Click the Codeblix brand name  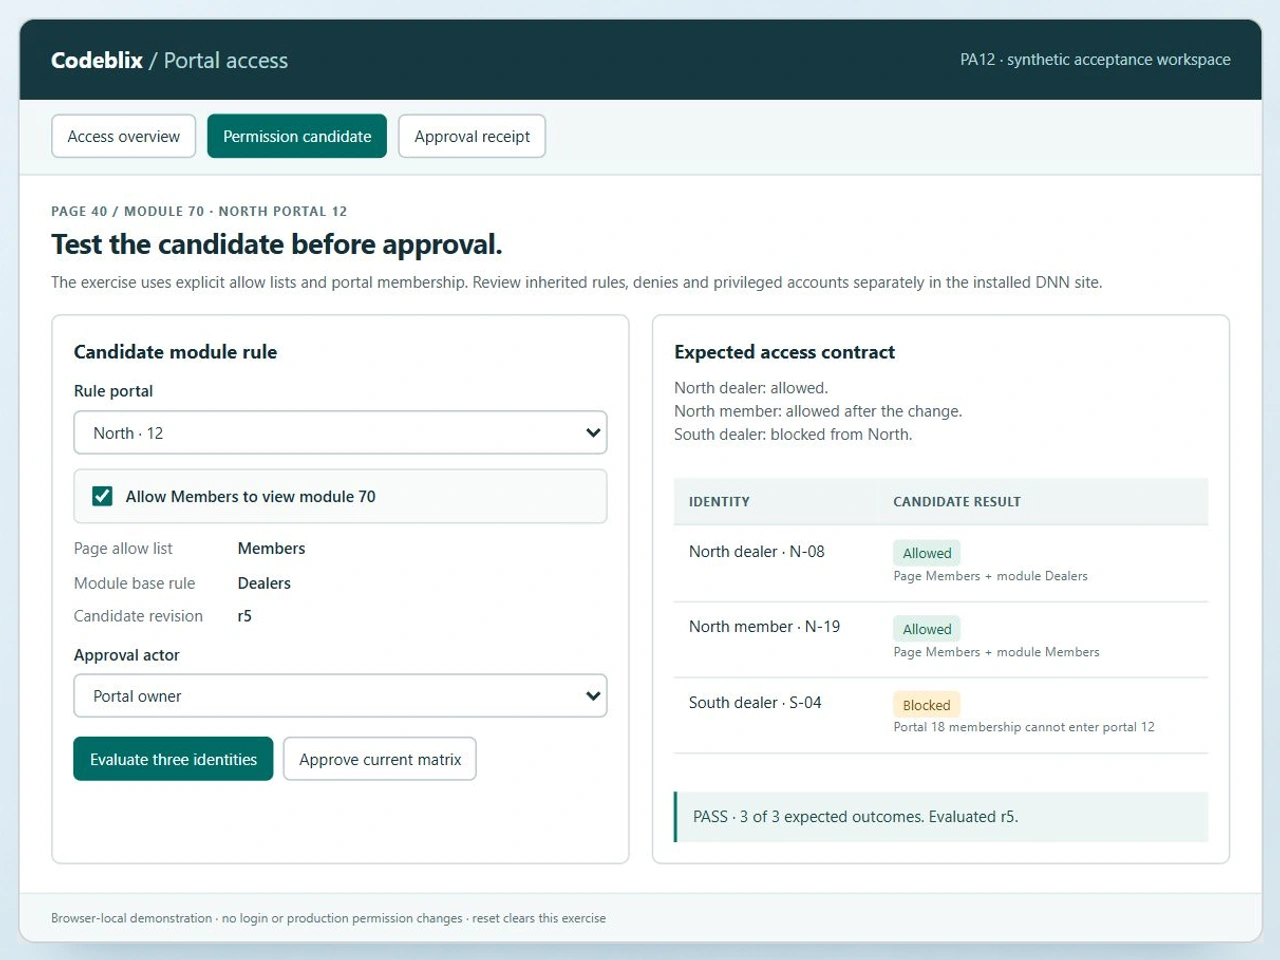tap(97, 60)
